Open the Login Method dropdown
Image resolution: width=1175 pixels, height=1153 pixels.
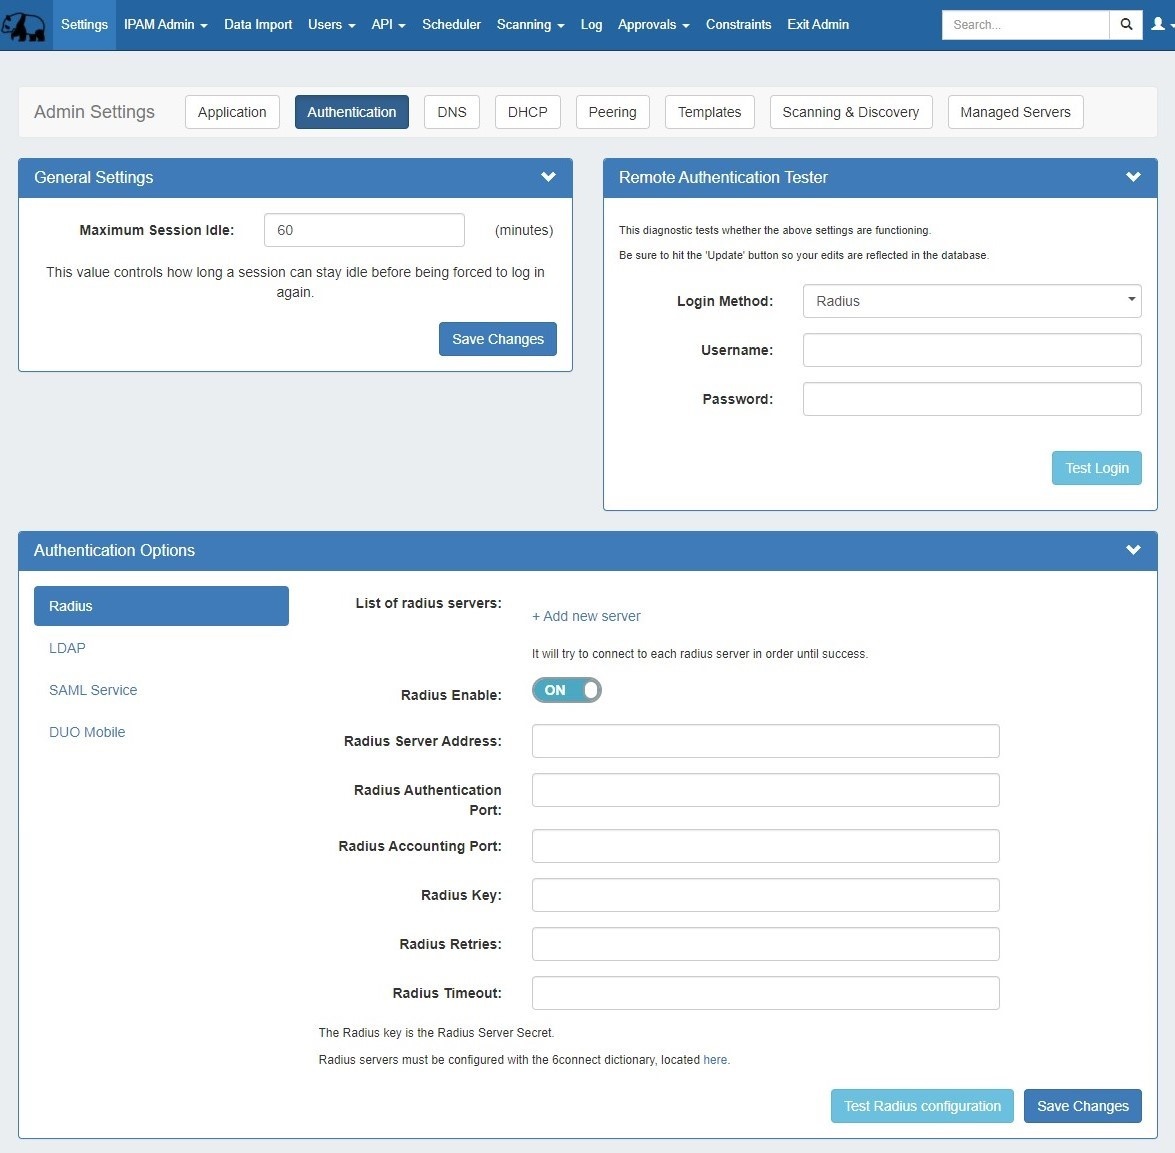coord(971,301)
